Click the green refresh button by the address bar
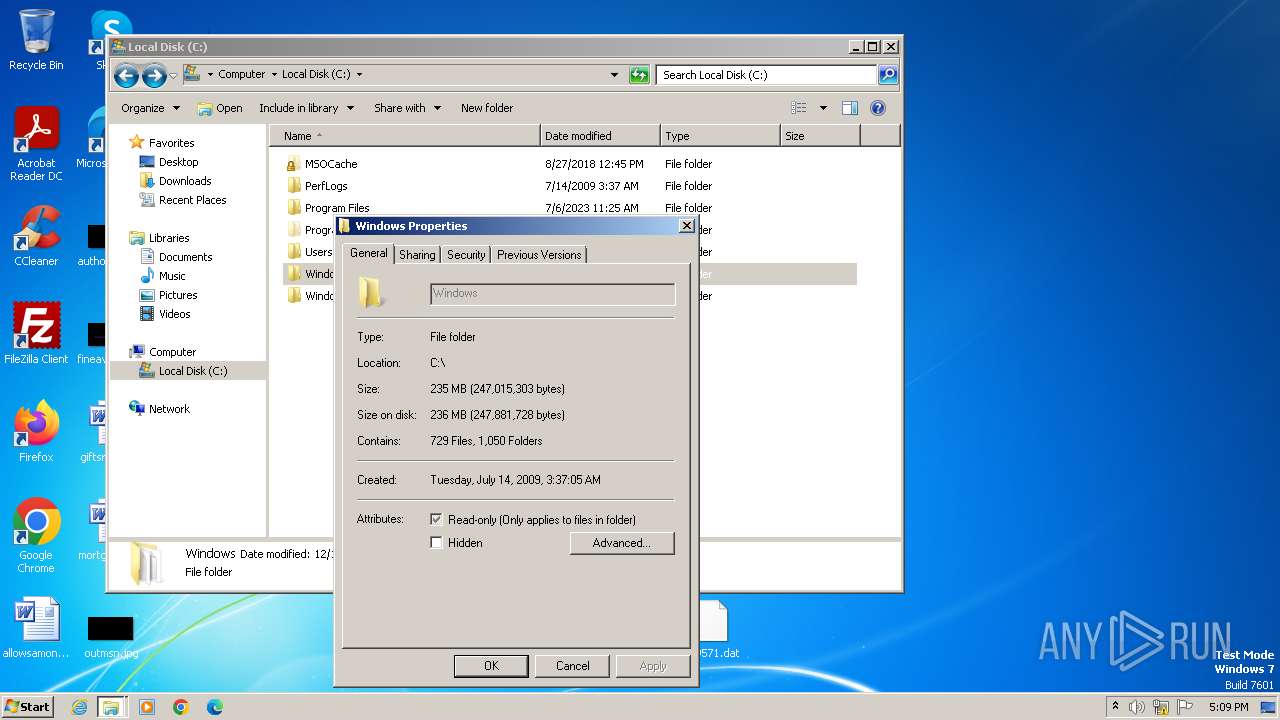Screen dimensions: 1280x720 pyautogui.click(x=639, y=75)
